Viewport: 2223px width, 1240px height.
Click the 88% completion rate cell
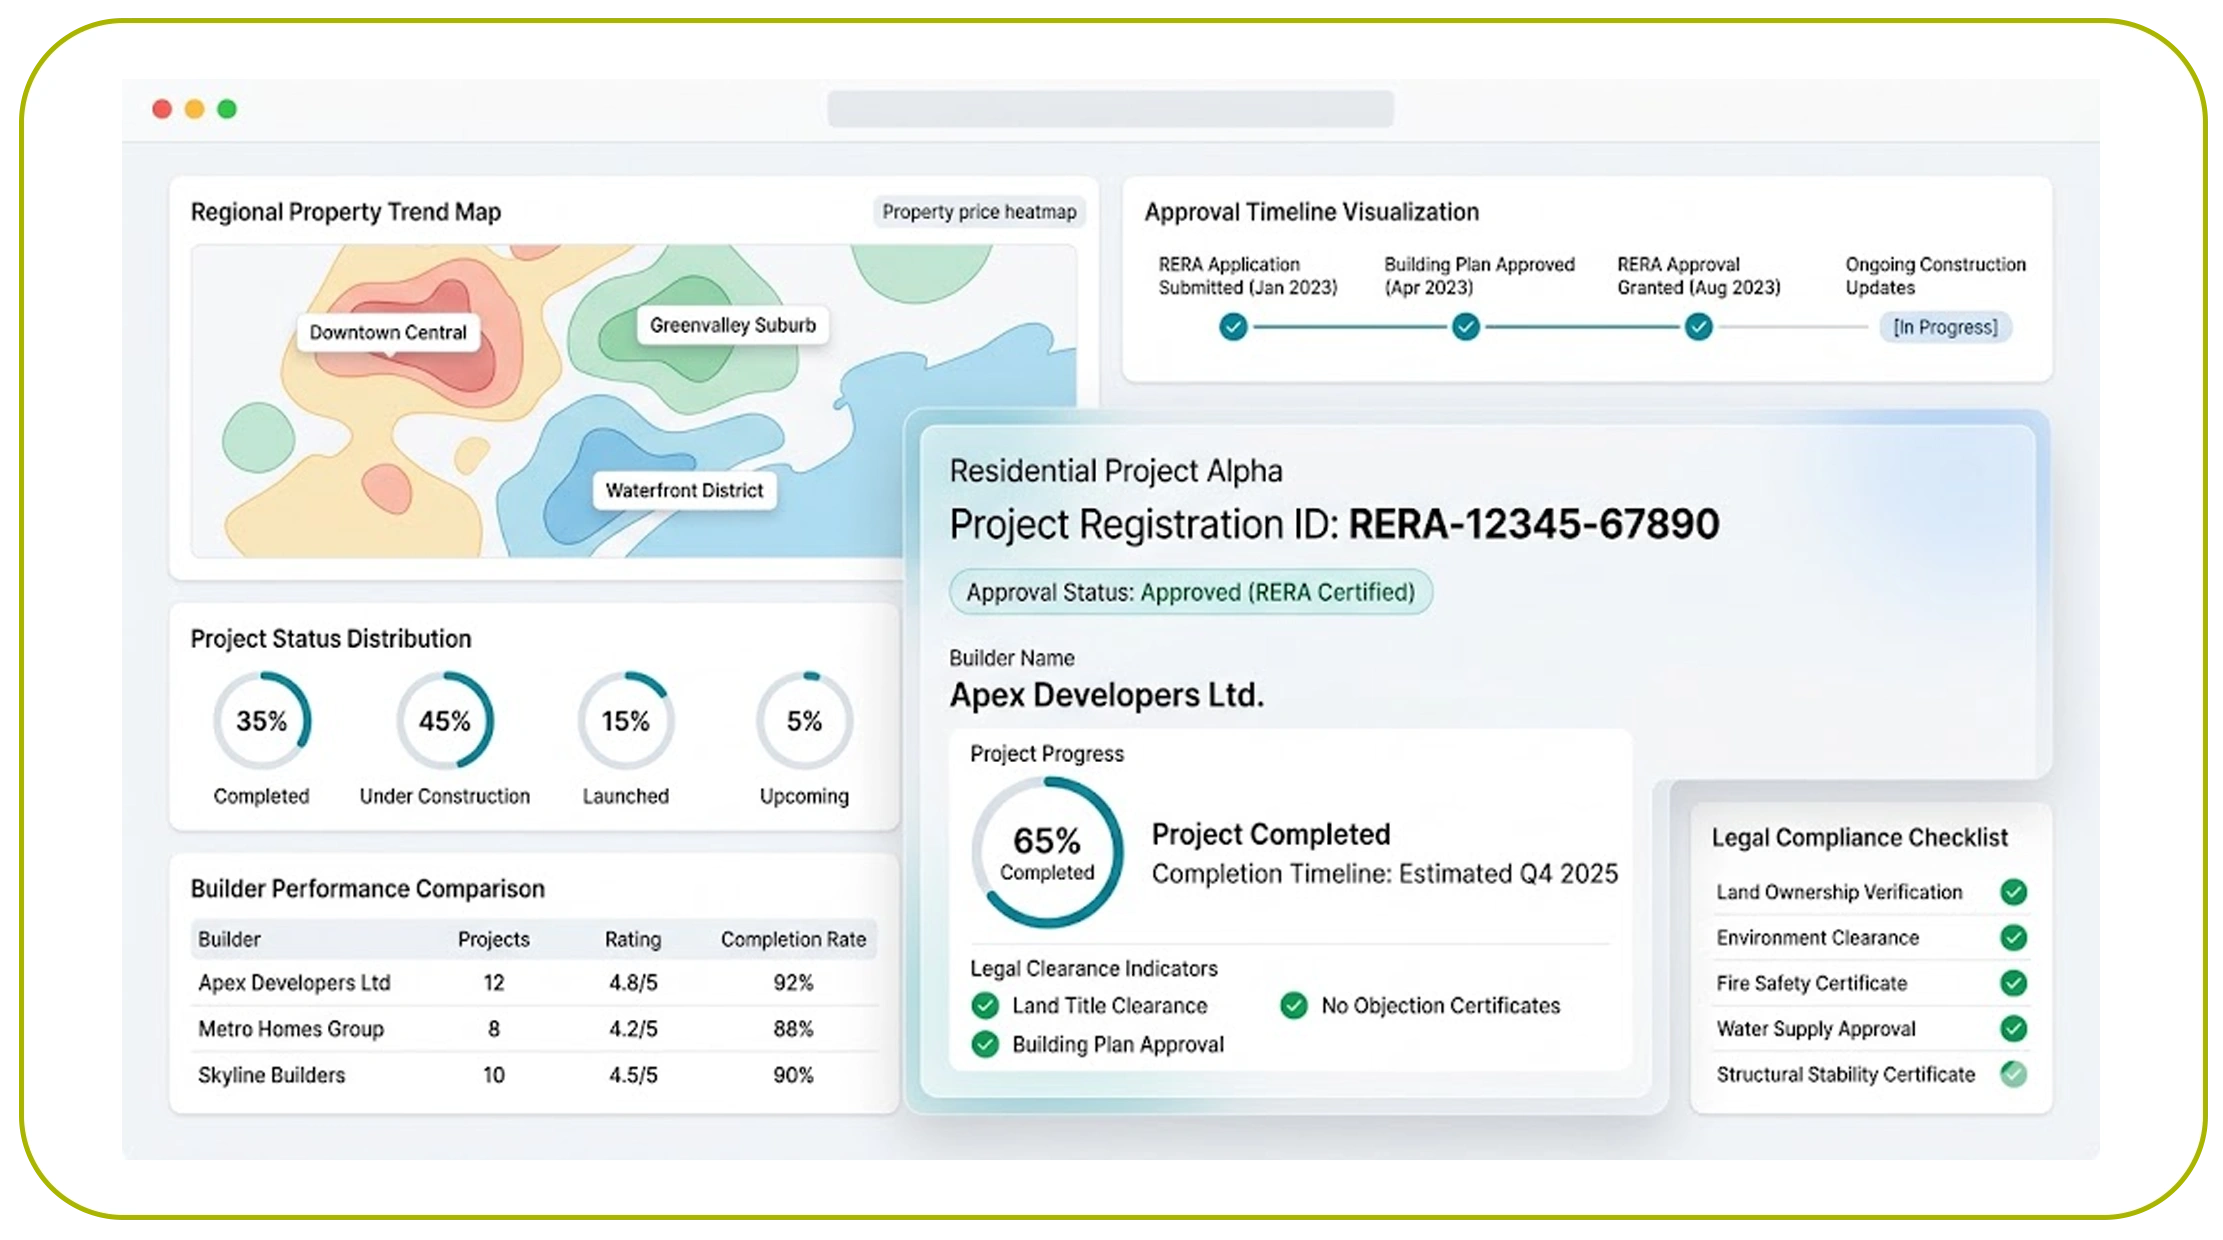[793, 1029]
